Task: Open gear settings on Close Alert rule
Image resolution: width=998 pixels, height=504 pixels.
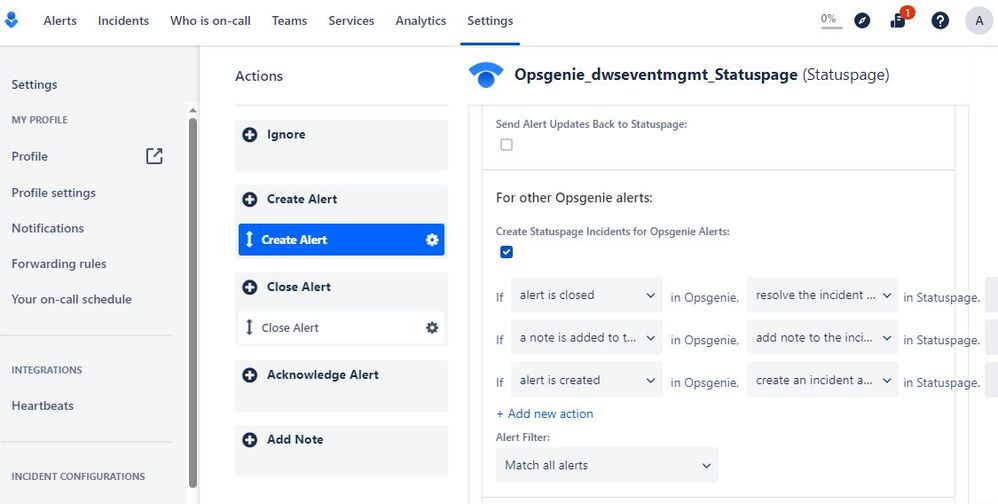Action: click(432, 328)
